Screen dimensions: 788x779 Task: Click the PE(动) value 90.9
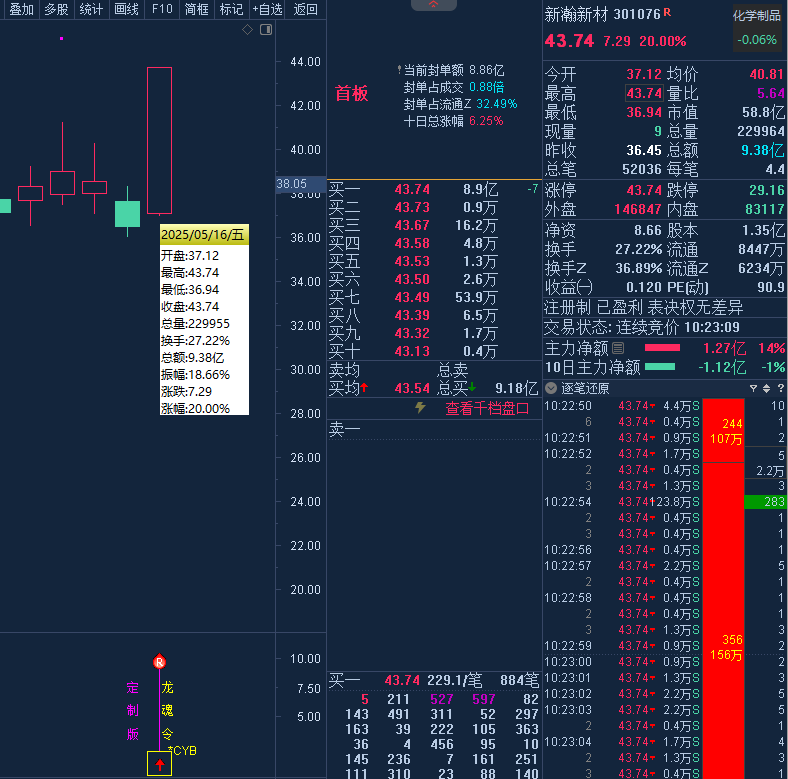pyautogui.click(x=770, y=287)
